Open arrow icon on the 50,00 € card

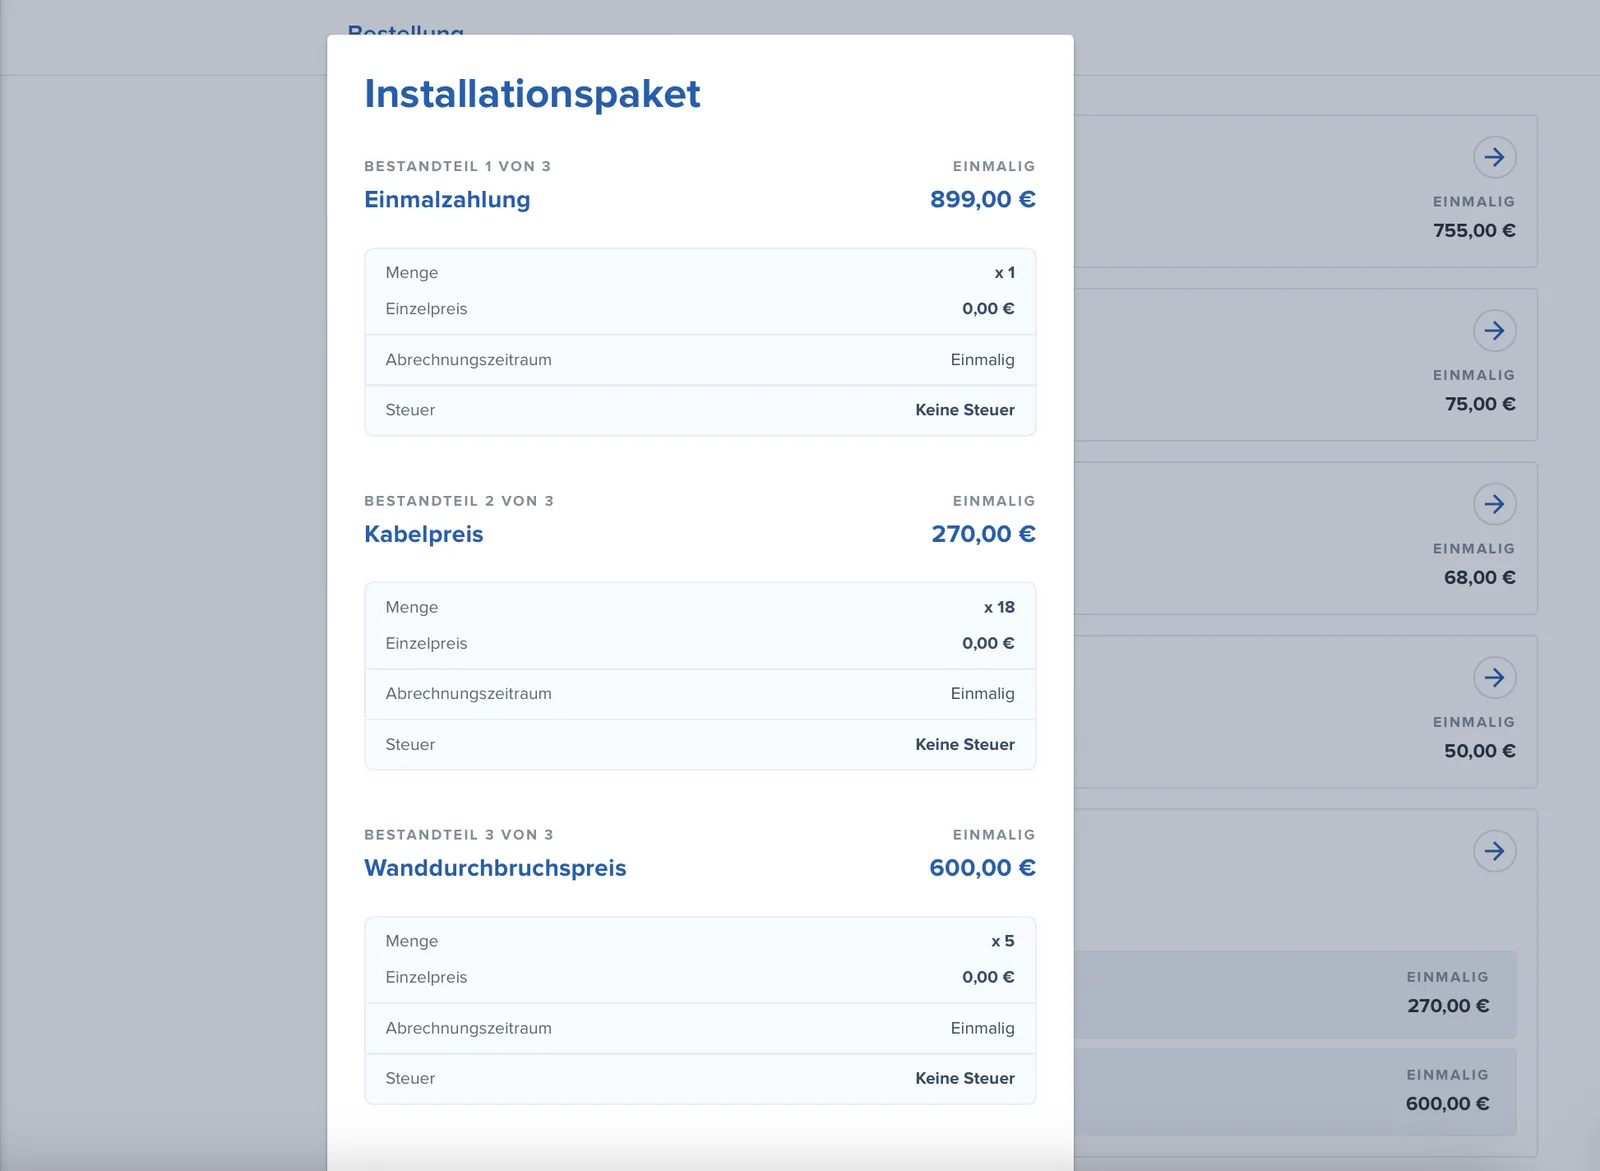[x=1494, y=678]
